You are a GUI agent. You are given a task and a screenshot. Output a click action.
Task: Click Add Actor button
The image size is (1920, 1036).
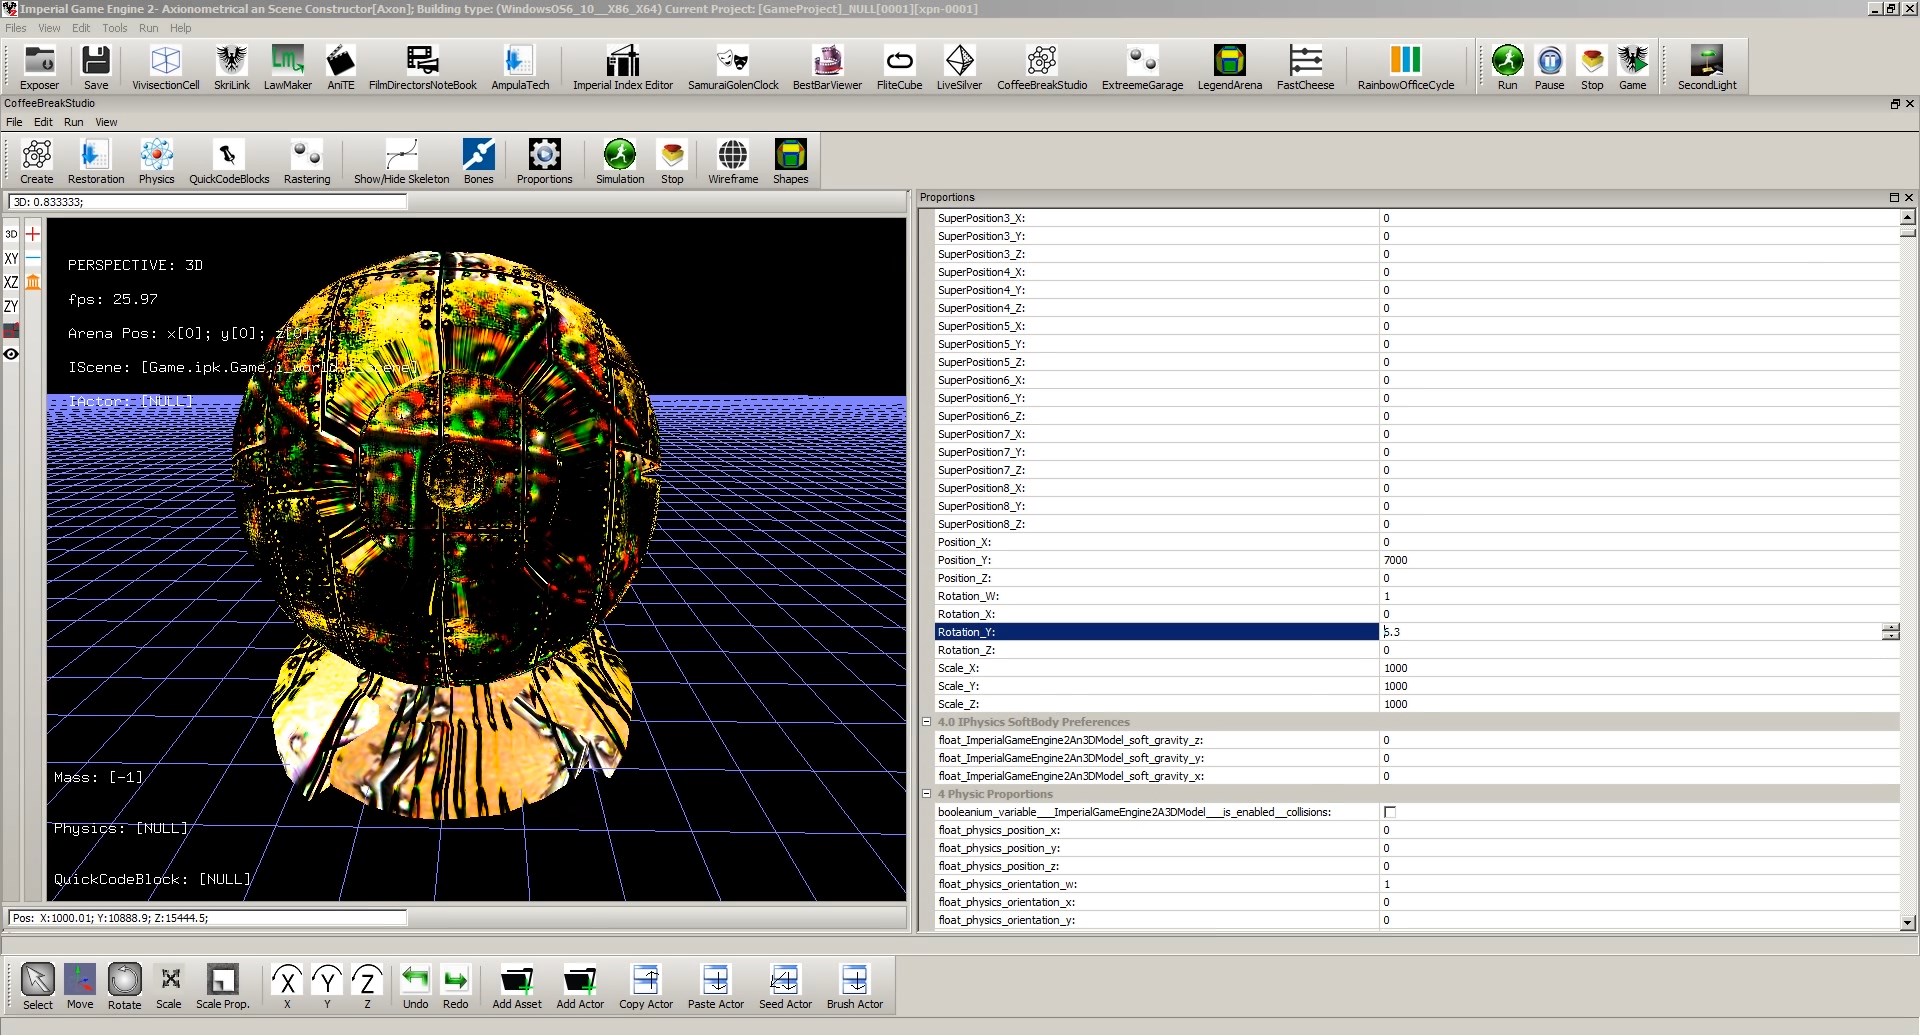[x=580, y=986]
